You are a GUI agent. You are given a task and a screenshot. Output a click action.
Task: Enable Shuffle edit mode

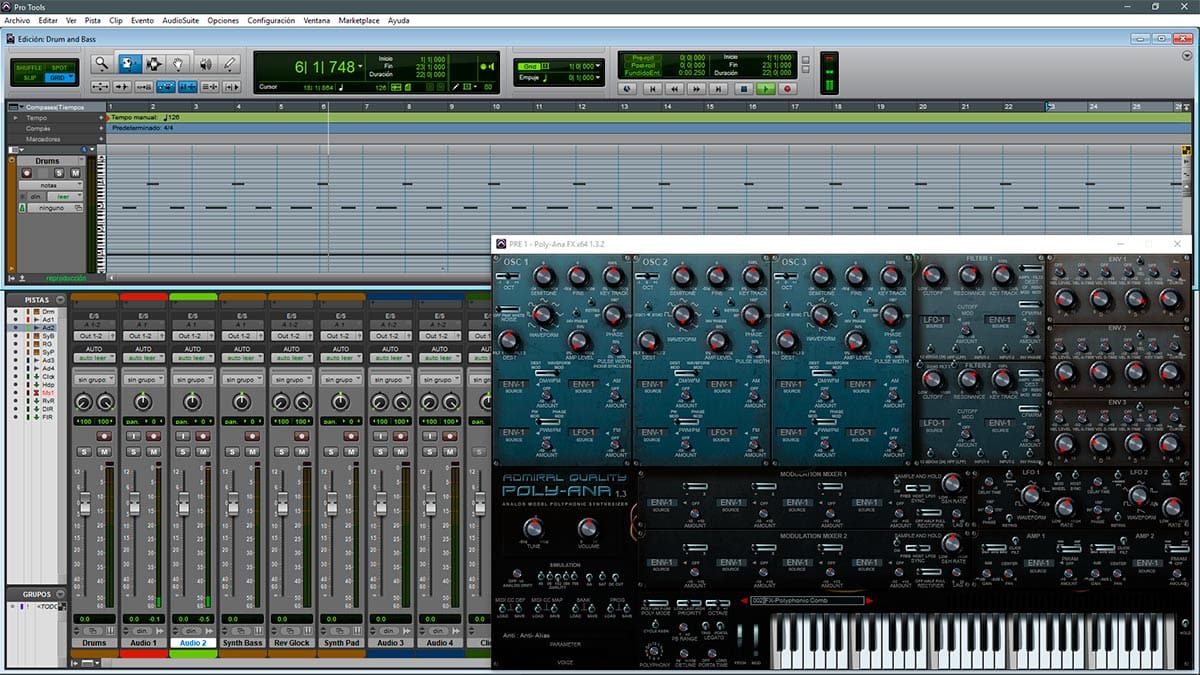pos(30,67)
